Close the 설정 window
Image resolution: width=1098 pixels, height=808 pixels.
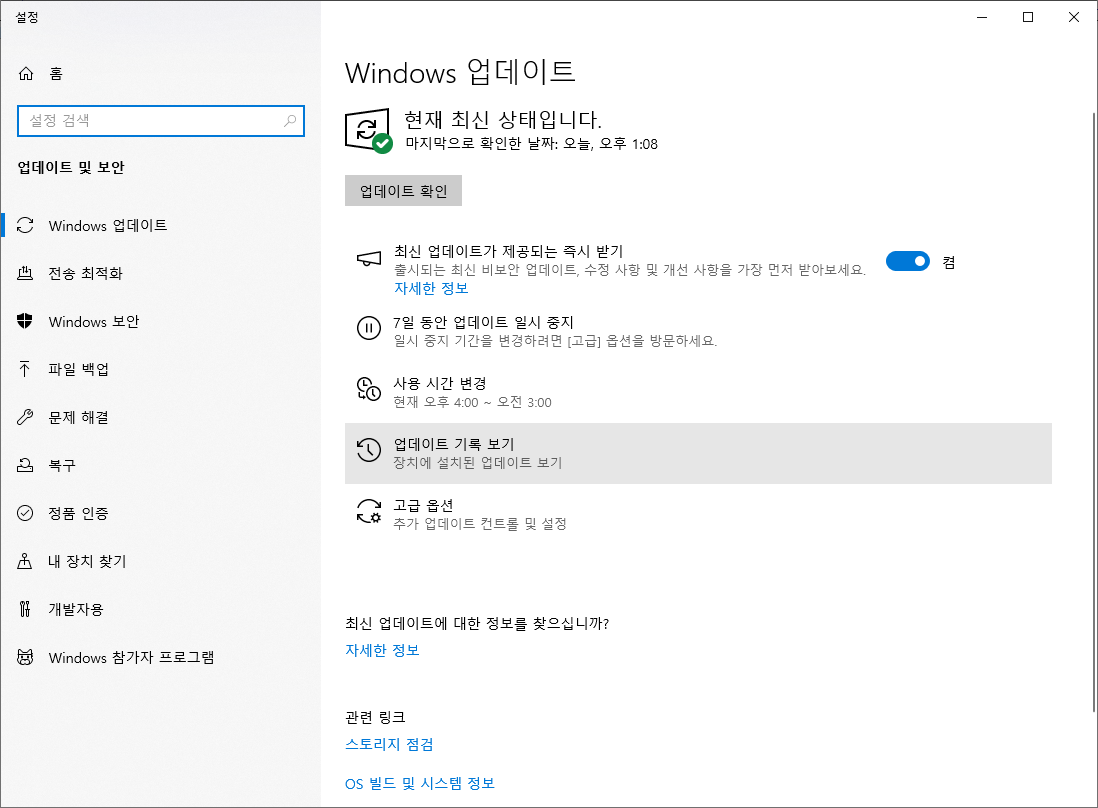pyautogui.click(x=1073, y=17)
